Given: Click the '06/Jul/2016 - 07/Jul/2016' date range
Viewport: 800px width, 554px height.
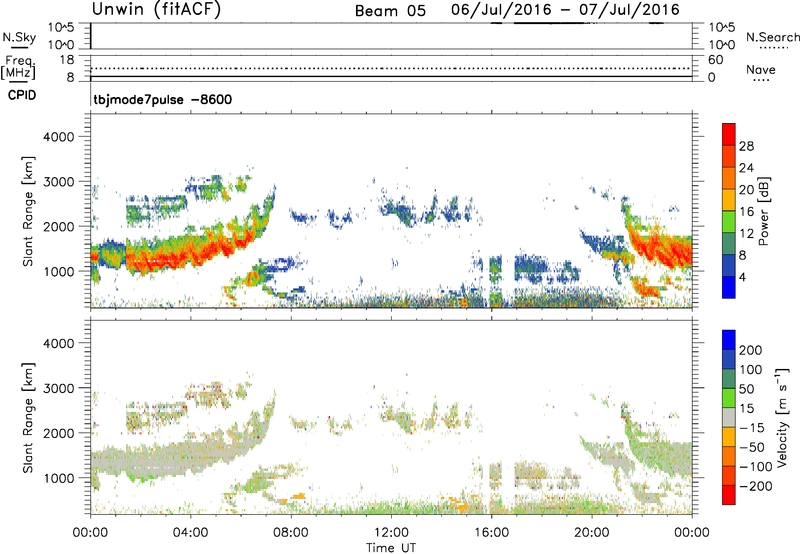Looking at the screenshot, I should click(x=565, y=10).
